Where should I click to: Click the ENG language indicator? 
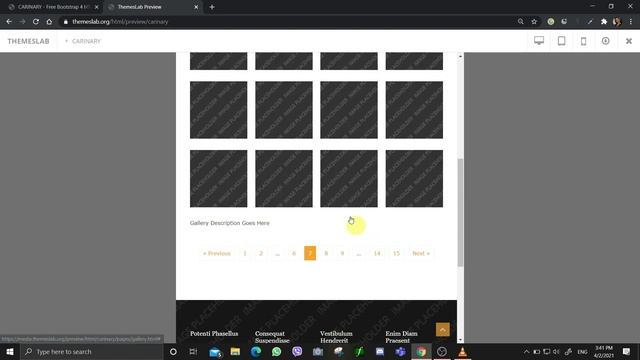[x=582, y=351]
